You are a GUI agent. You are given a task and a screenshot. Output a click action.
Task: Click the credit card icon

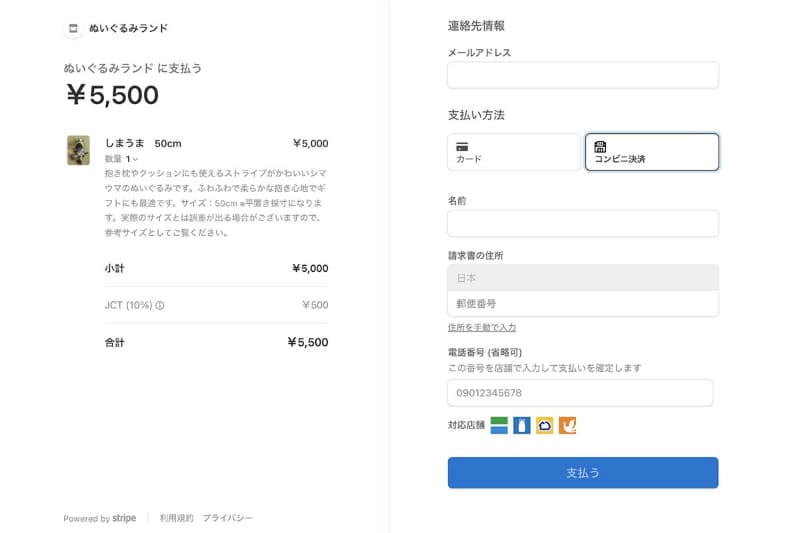(x=462, y=145)
